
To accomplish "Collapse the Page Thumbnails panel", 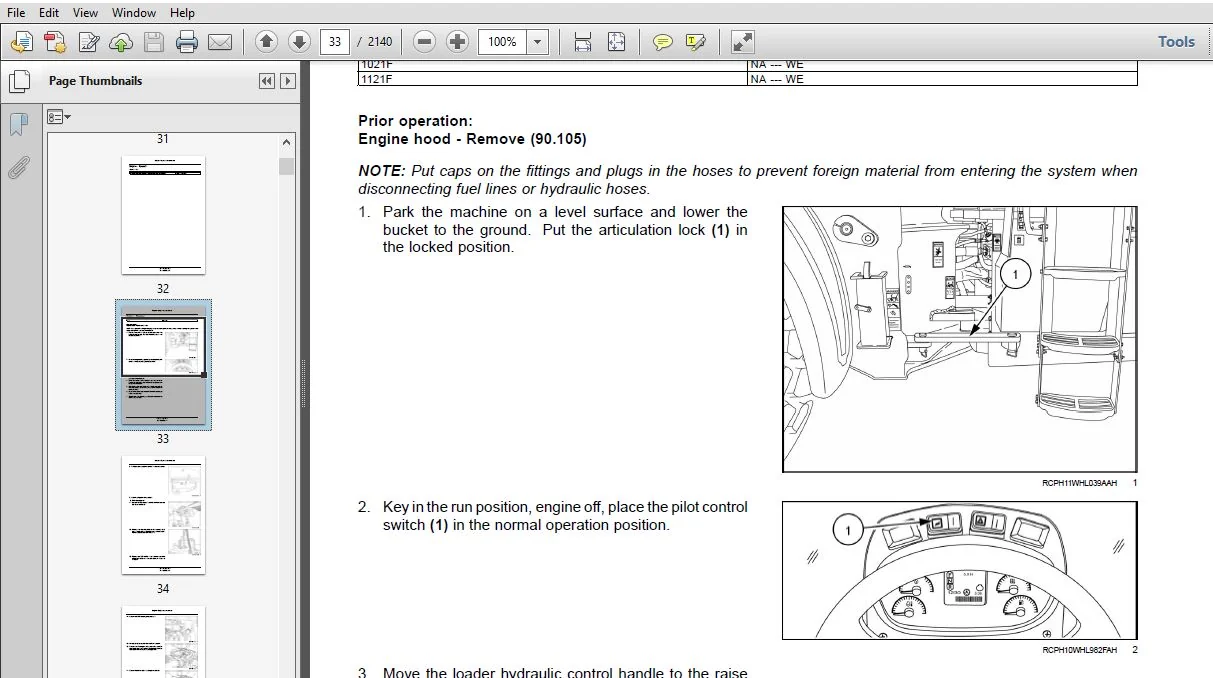I will pos(267,81).
